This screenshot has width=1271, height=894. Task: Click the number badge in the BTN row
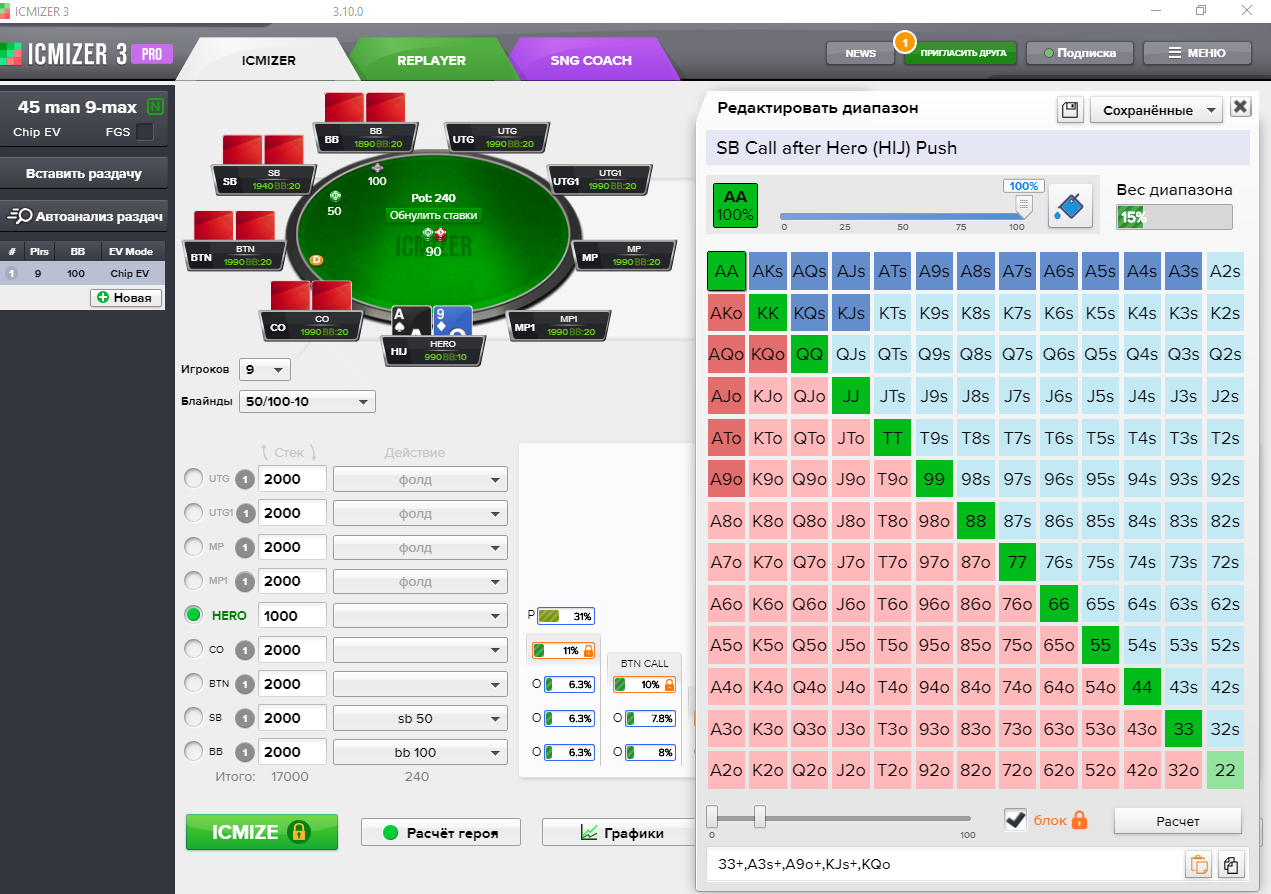(245, 684)
